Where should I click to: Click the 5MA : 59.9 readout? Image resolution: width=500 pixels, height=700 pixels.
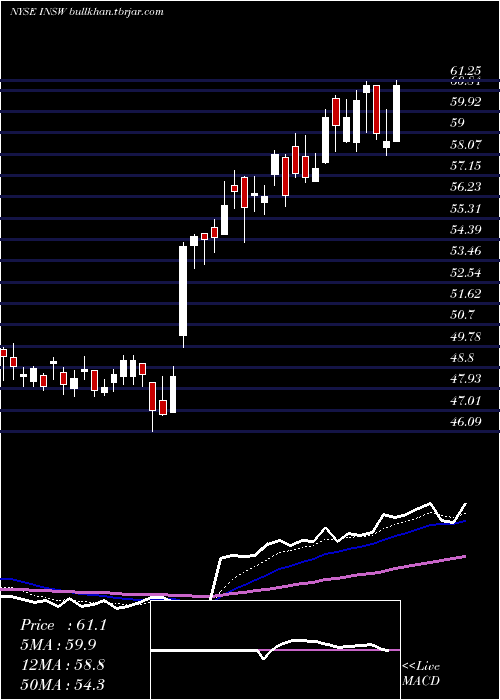[x=58, y=645]
